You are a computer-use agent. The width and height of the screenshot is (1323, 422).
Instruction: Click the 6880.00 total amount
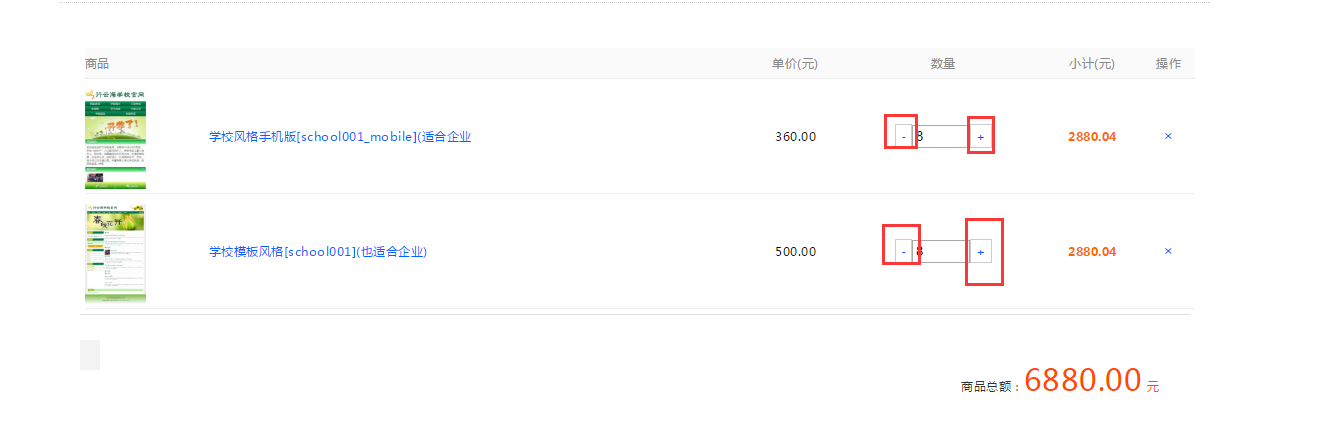click(1082, 380)
